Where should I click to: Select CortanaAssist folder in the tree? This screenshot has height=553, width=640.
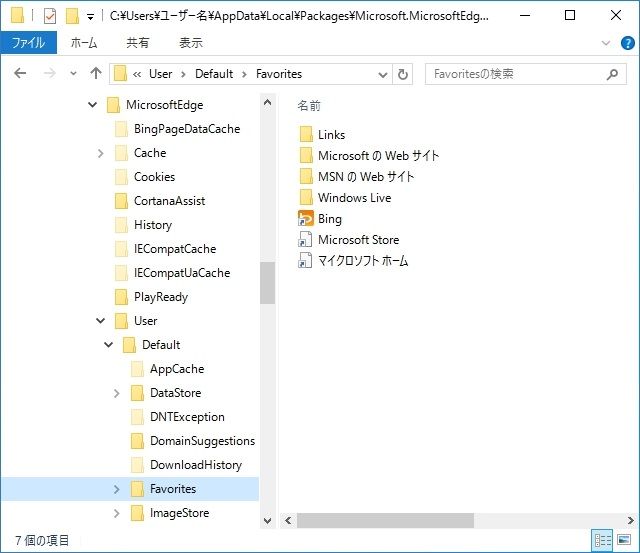(169, 201)
